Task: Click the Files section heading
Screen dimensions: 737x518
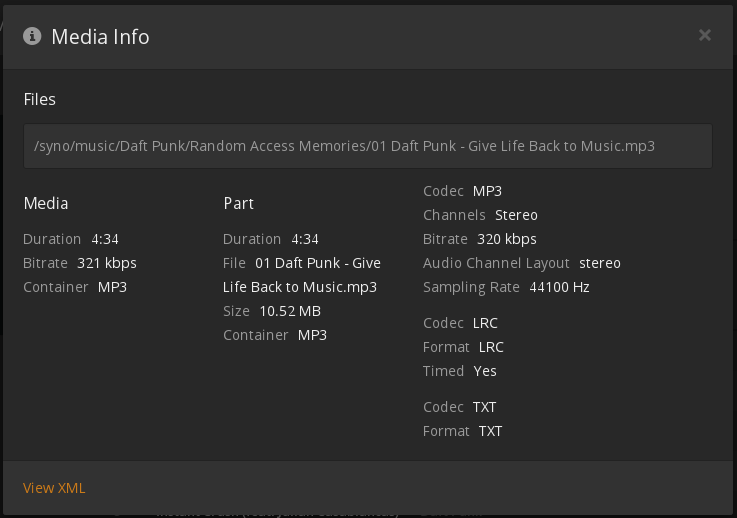Action: pyautogui.click(x=40, y=99)
